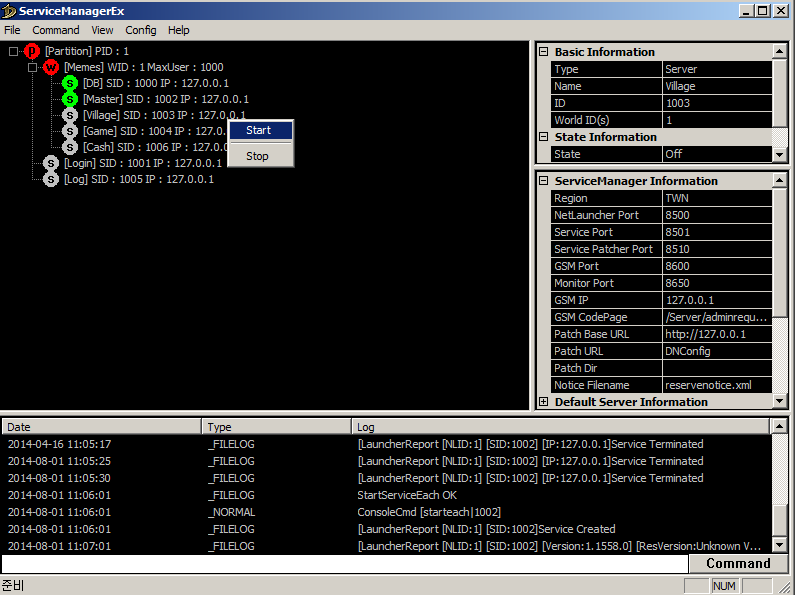The height and width of the screenshot is (595, 795).
Task: Click the Region value 'TWN'
Action: pos(717,198)
